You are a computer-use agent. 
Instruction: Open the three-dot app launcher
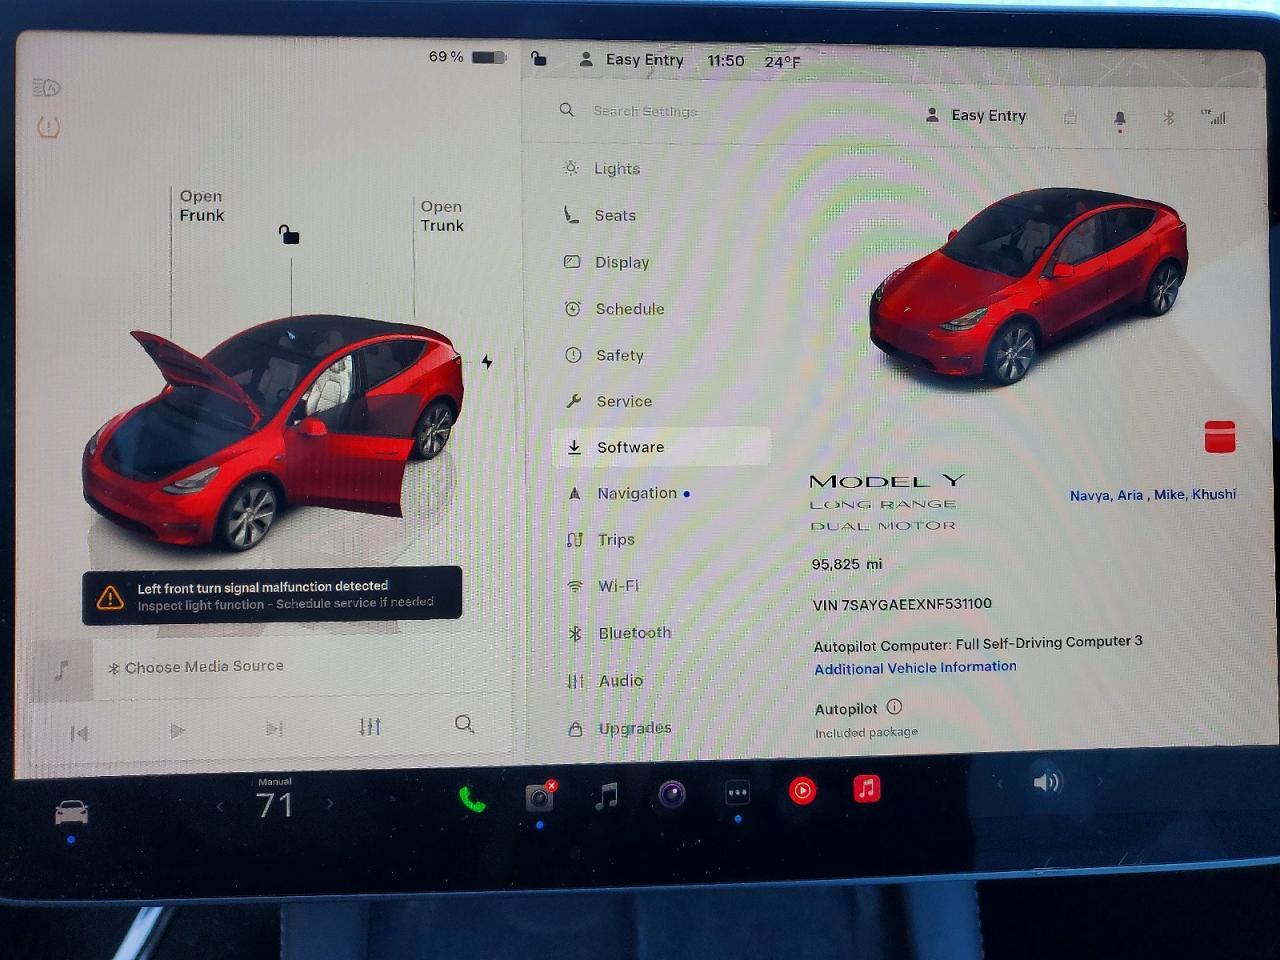coord(737,793)
